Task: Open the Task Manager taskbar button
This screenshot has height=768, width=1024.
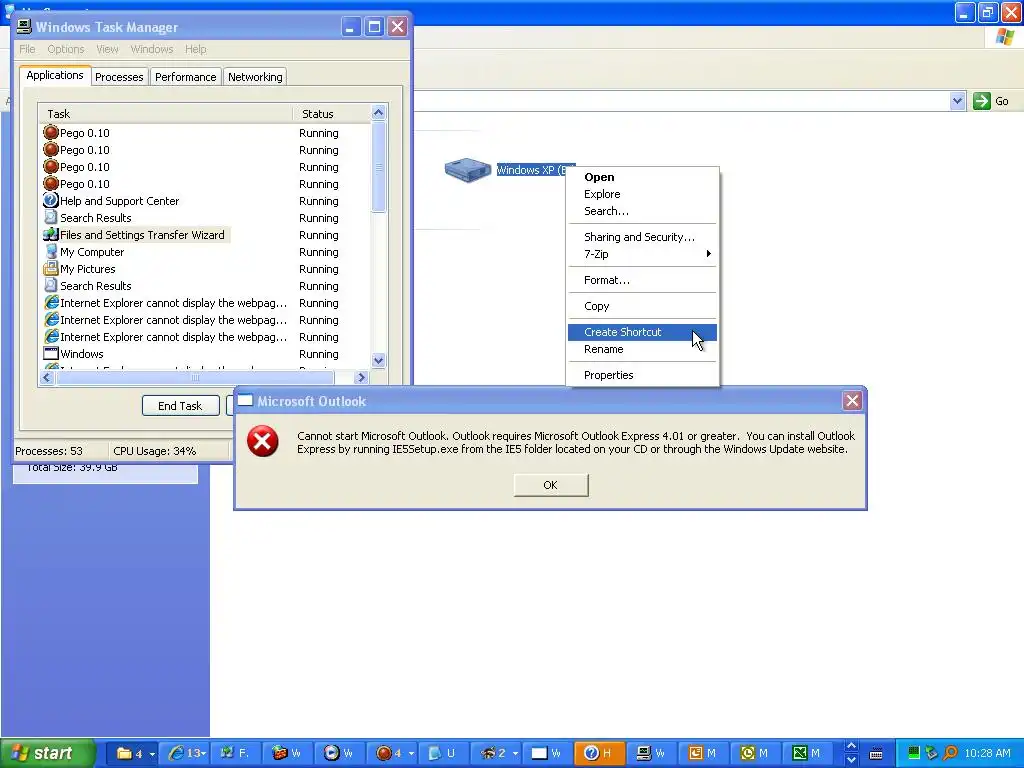Action: 651,753
